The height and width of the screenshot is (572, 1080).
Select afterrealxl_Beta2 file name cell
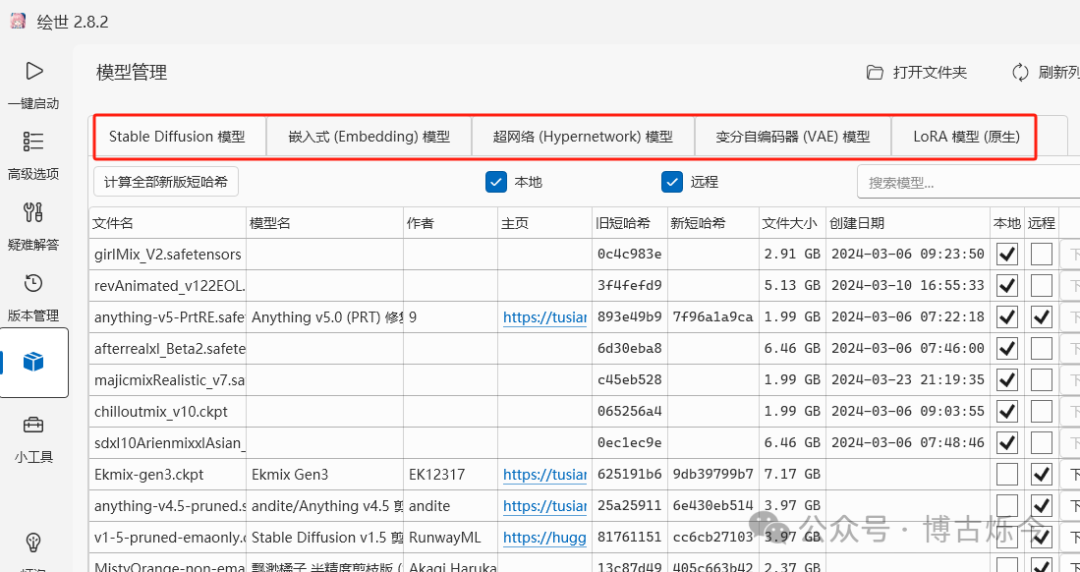[x=167, y=349]
